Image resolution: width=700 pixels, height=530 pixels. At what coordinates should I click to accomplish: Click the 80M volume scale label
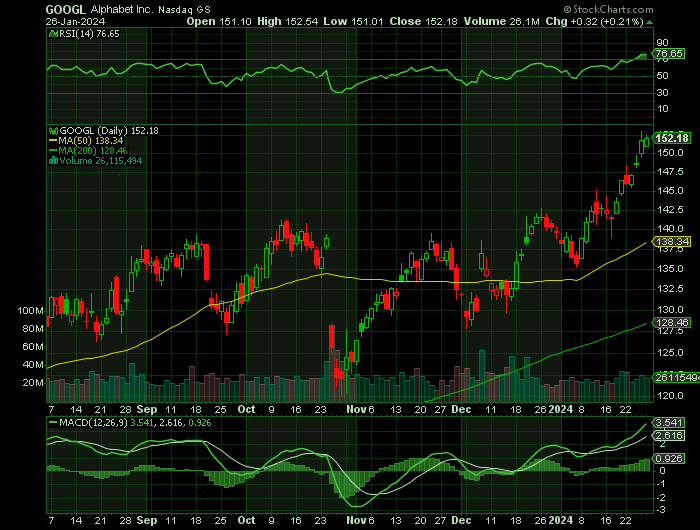tap(33, 329)
